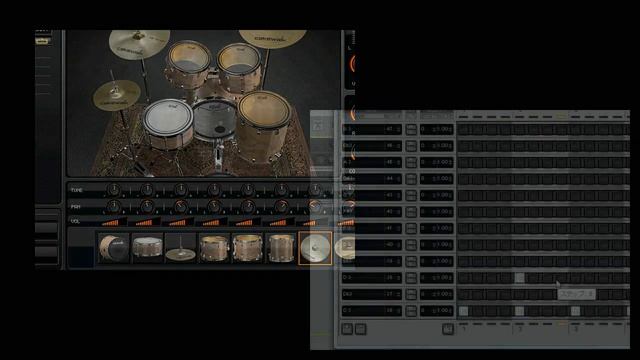Toggle the lit step in the D 2 row

point(519,278)
